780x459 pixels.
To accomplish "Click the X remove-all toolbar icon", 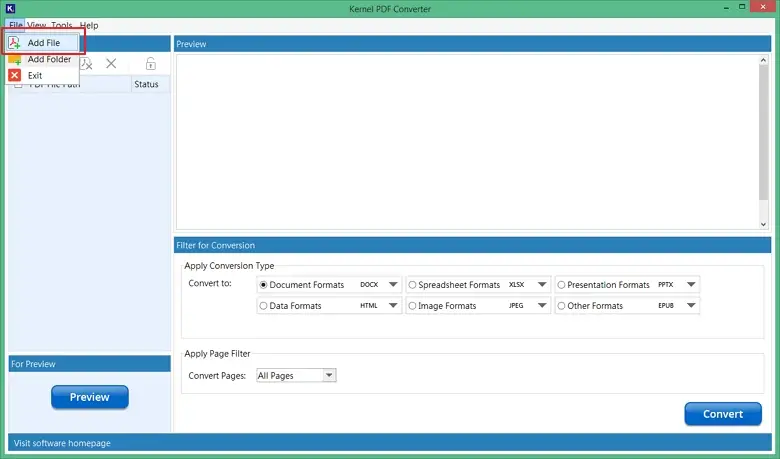I will (x=111, y=63).
